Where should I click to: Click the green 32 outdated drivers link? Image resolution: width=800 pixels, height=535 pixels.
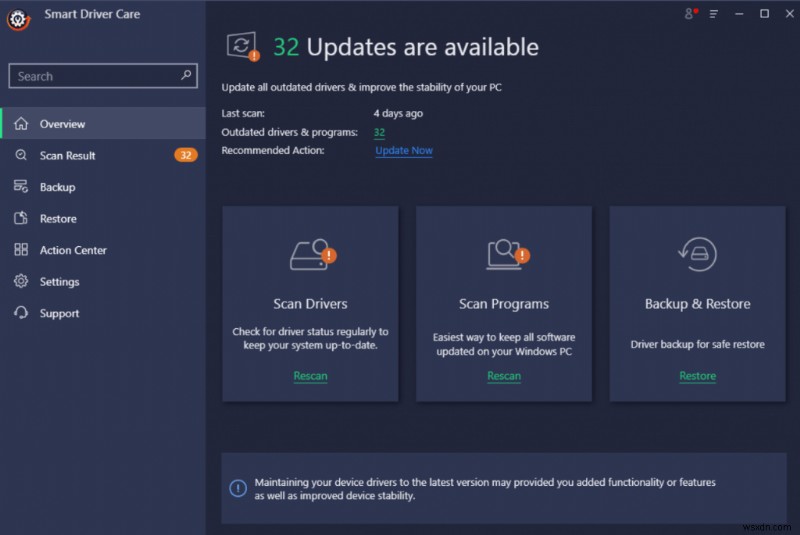click(379, 133)
